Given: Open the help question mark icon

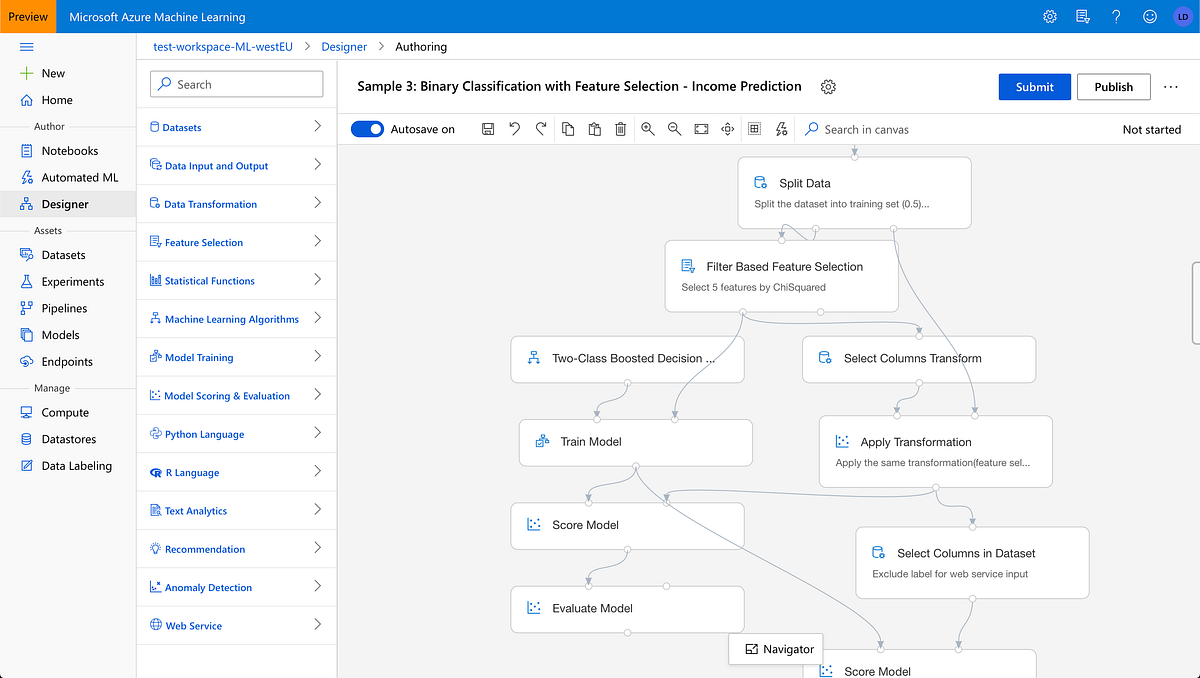Looking at the screenshot, I should pyautogui.click(x=1116, y=16).
